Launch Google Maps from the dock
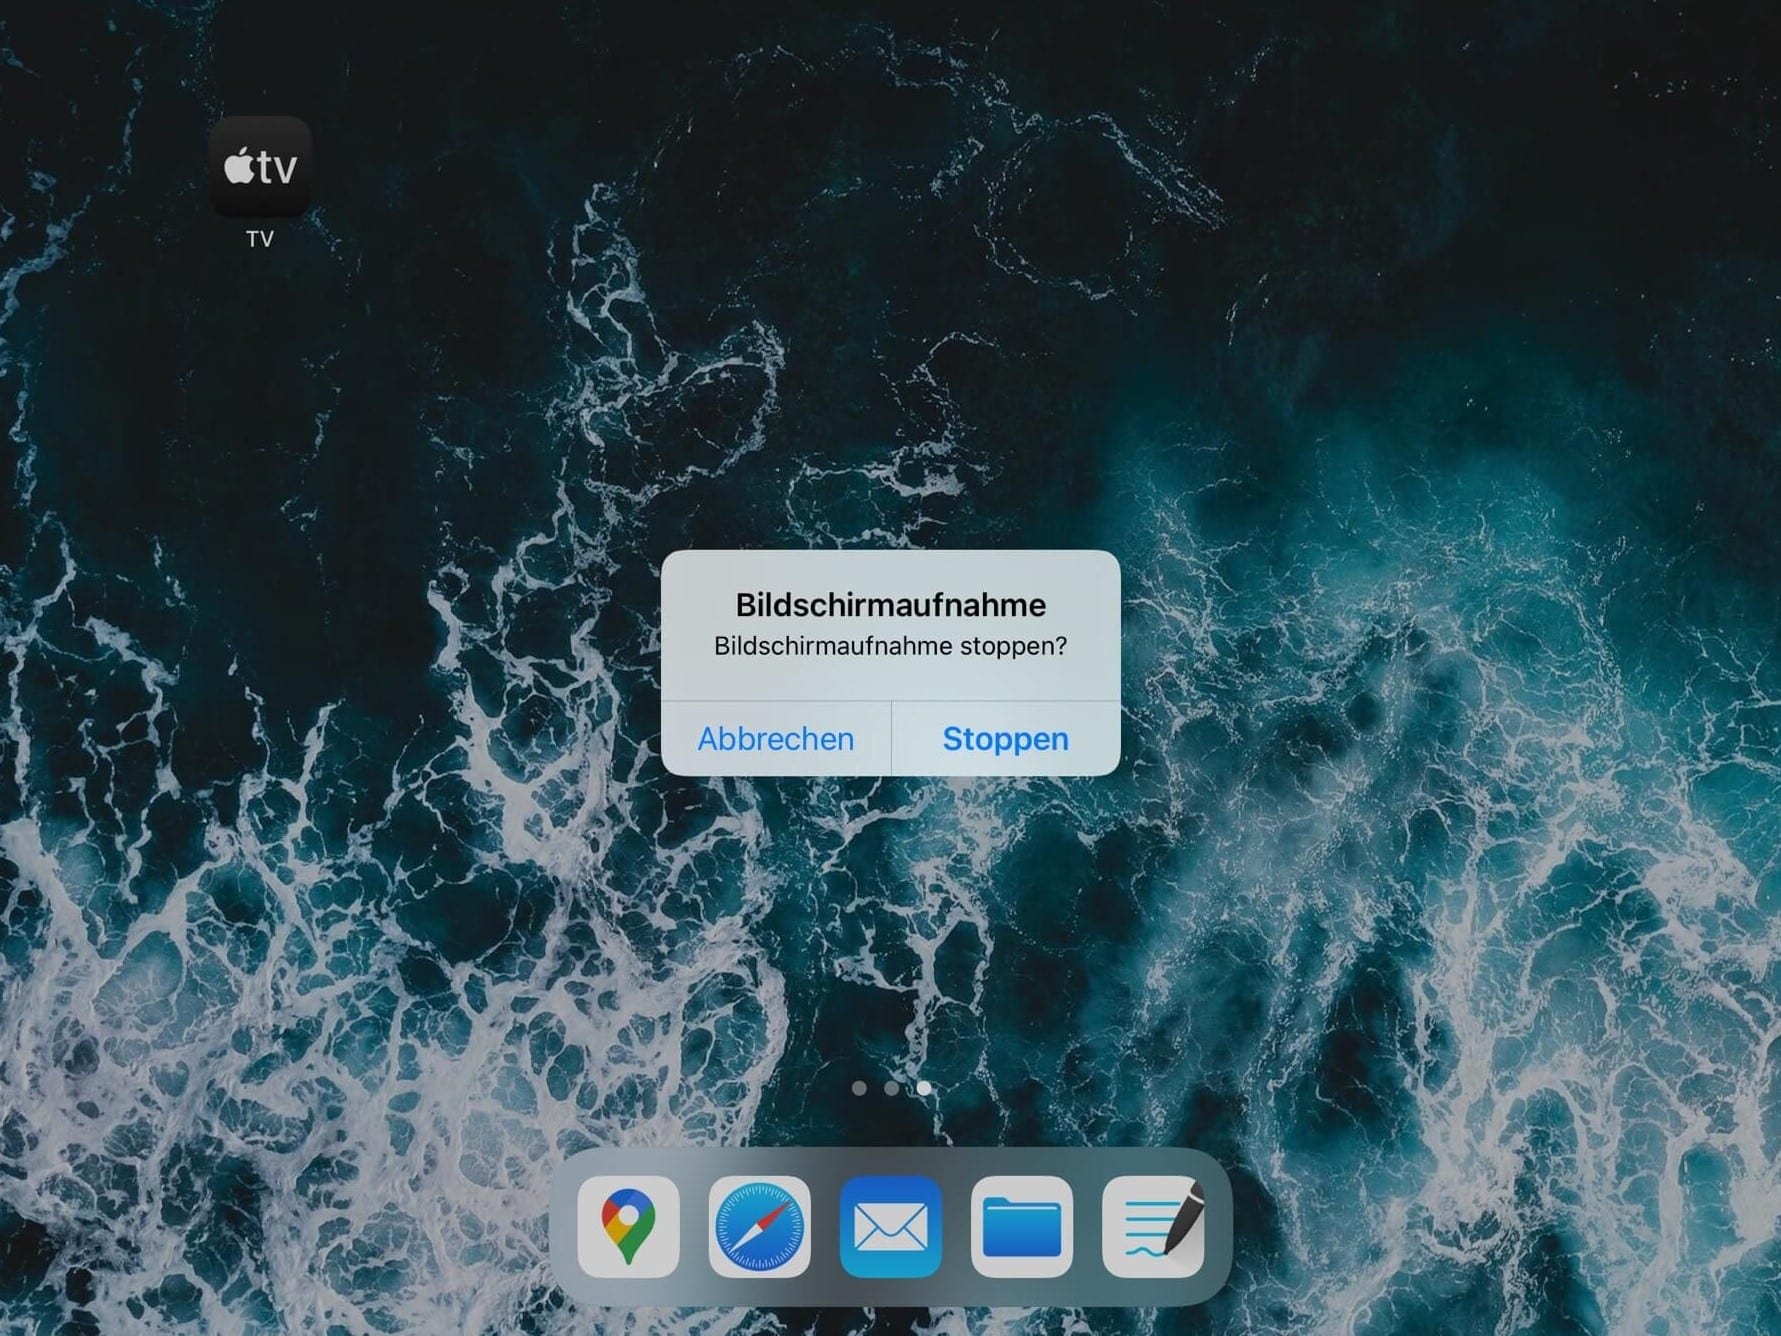Screen dimensions: 1781x1336 (628, 1226)
